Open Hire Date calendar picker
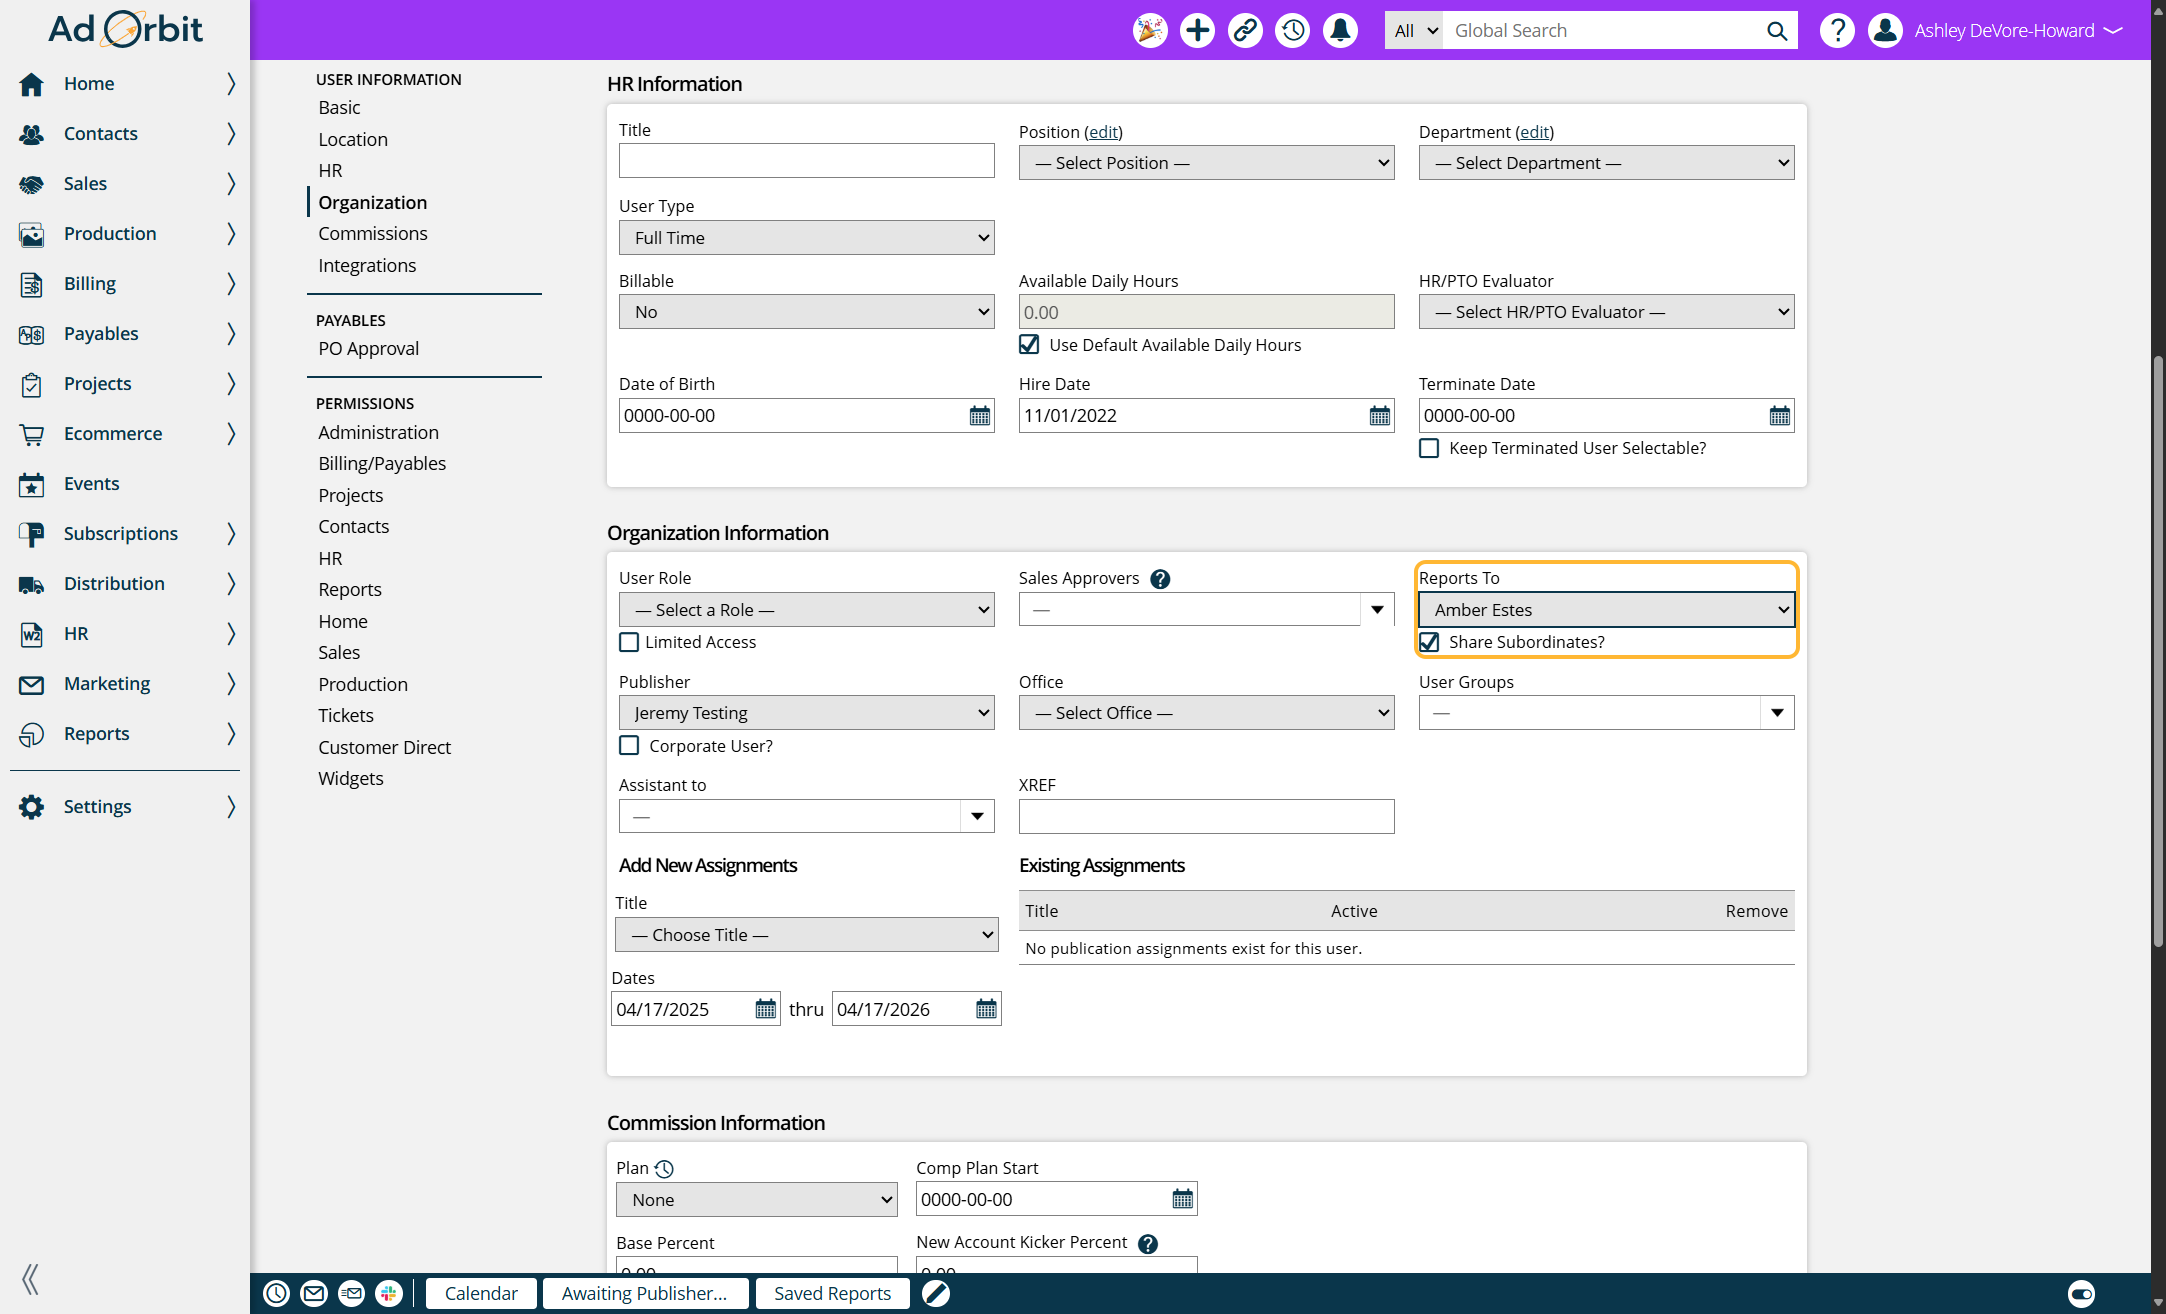 click(1379, 416)
